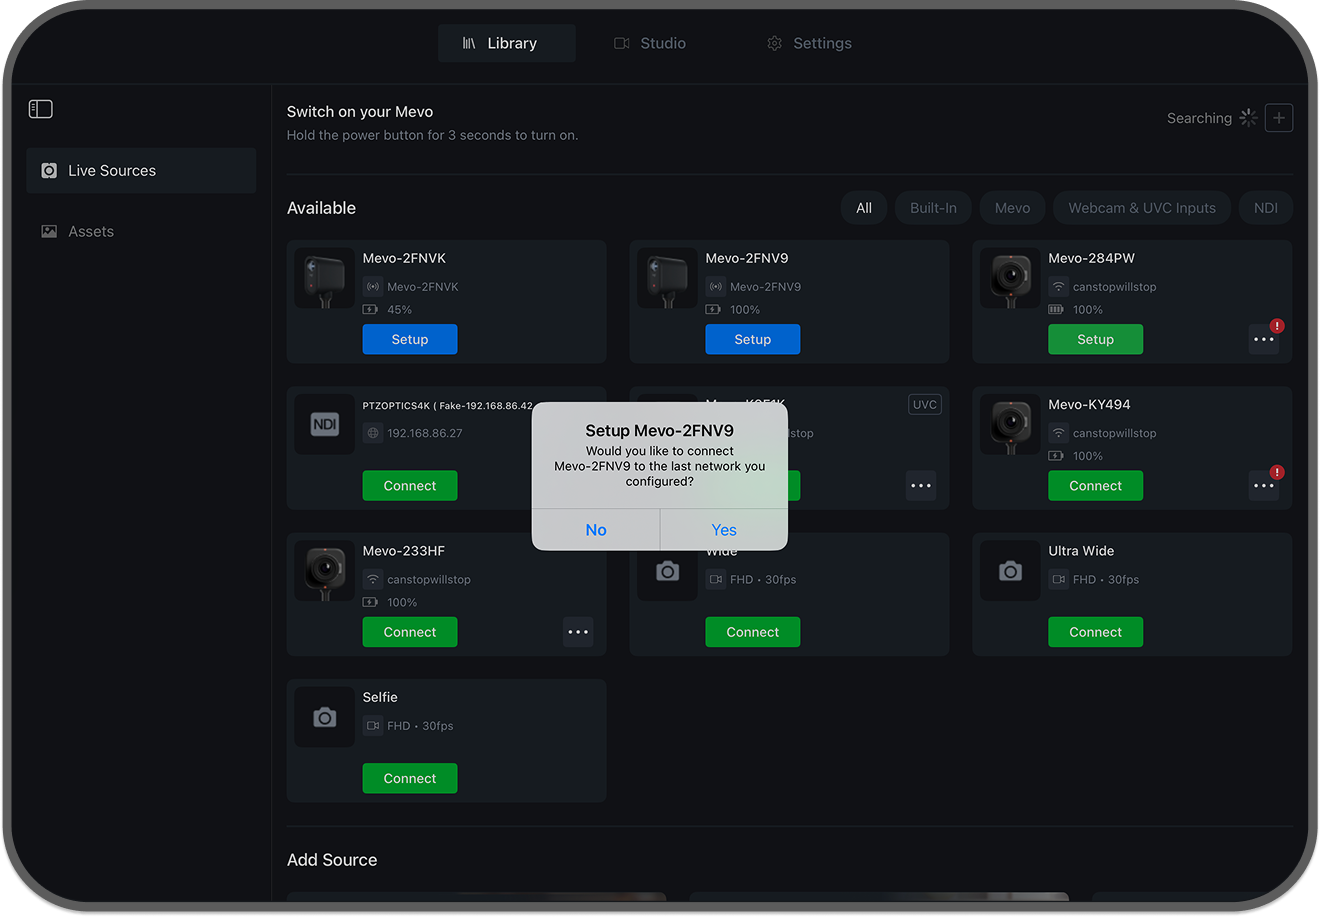
Task: Open more options for Mevo-284PW
Action: [1264, 339]
